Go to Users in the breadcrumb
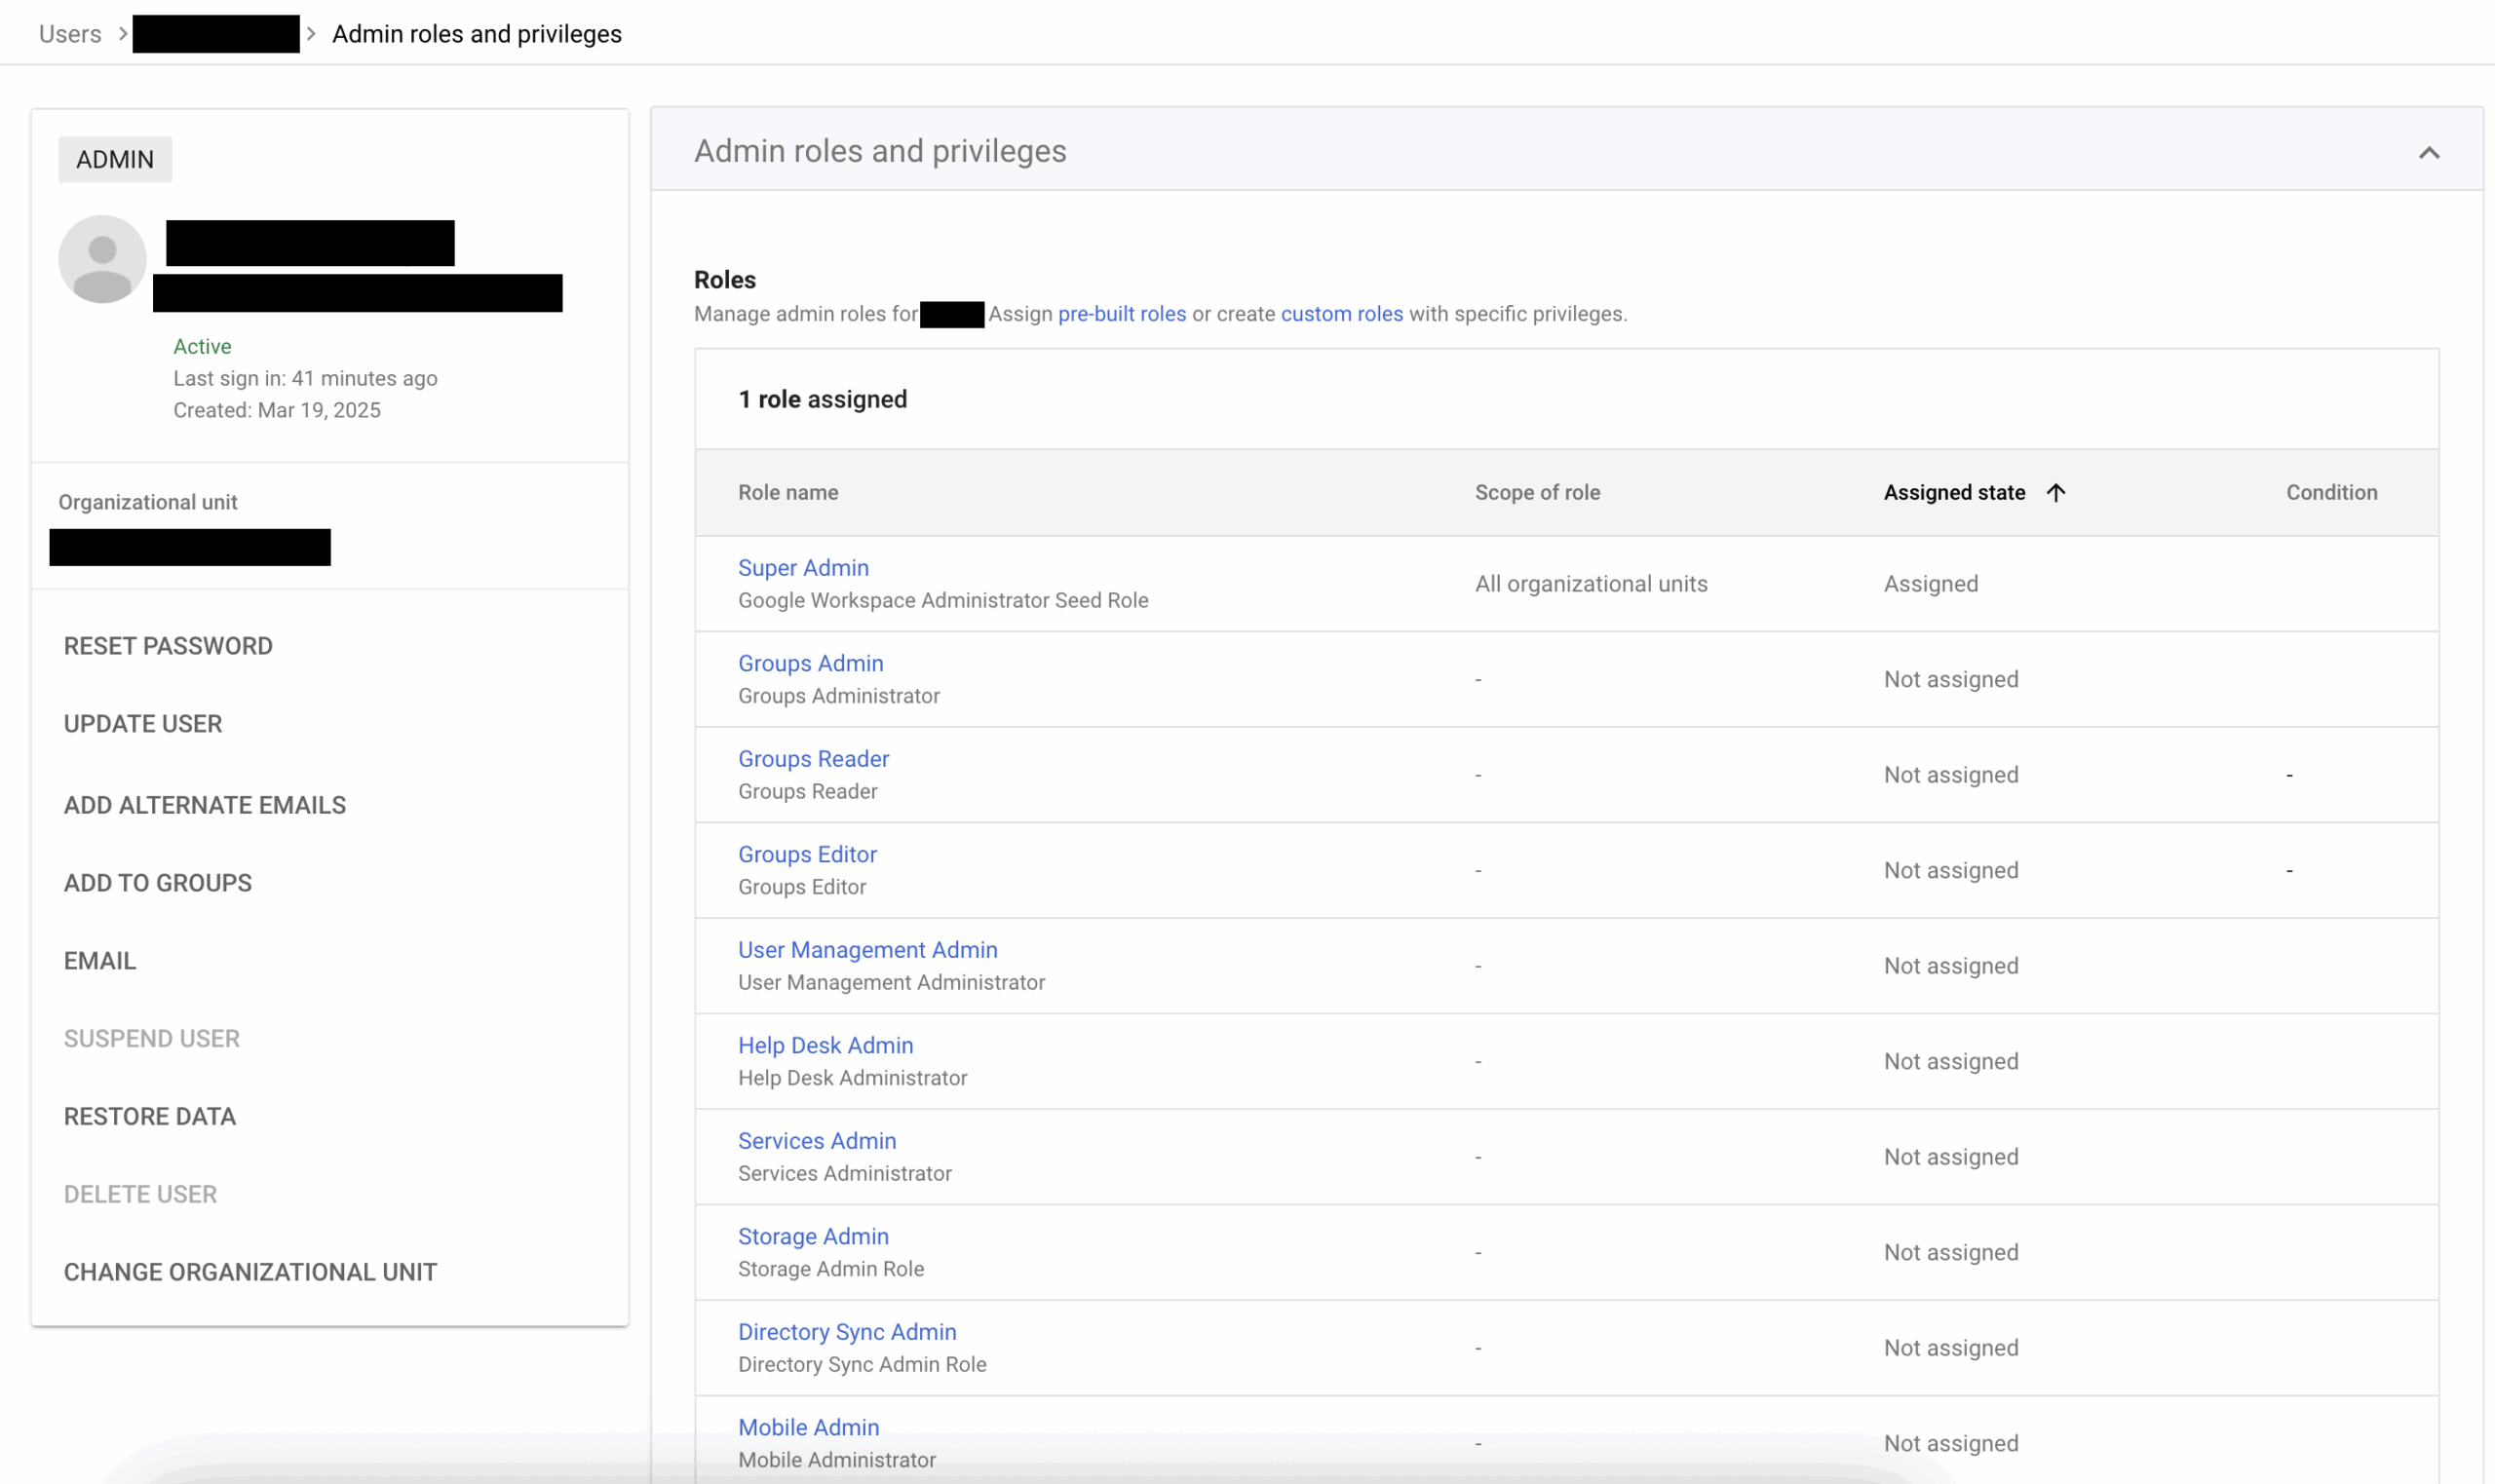Viewport: 2495px width, 1484px height. 70,34
